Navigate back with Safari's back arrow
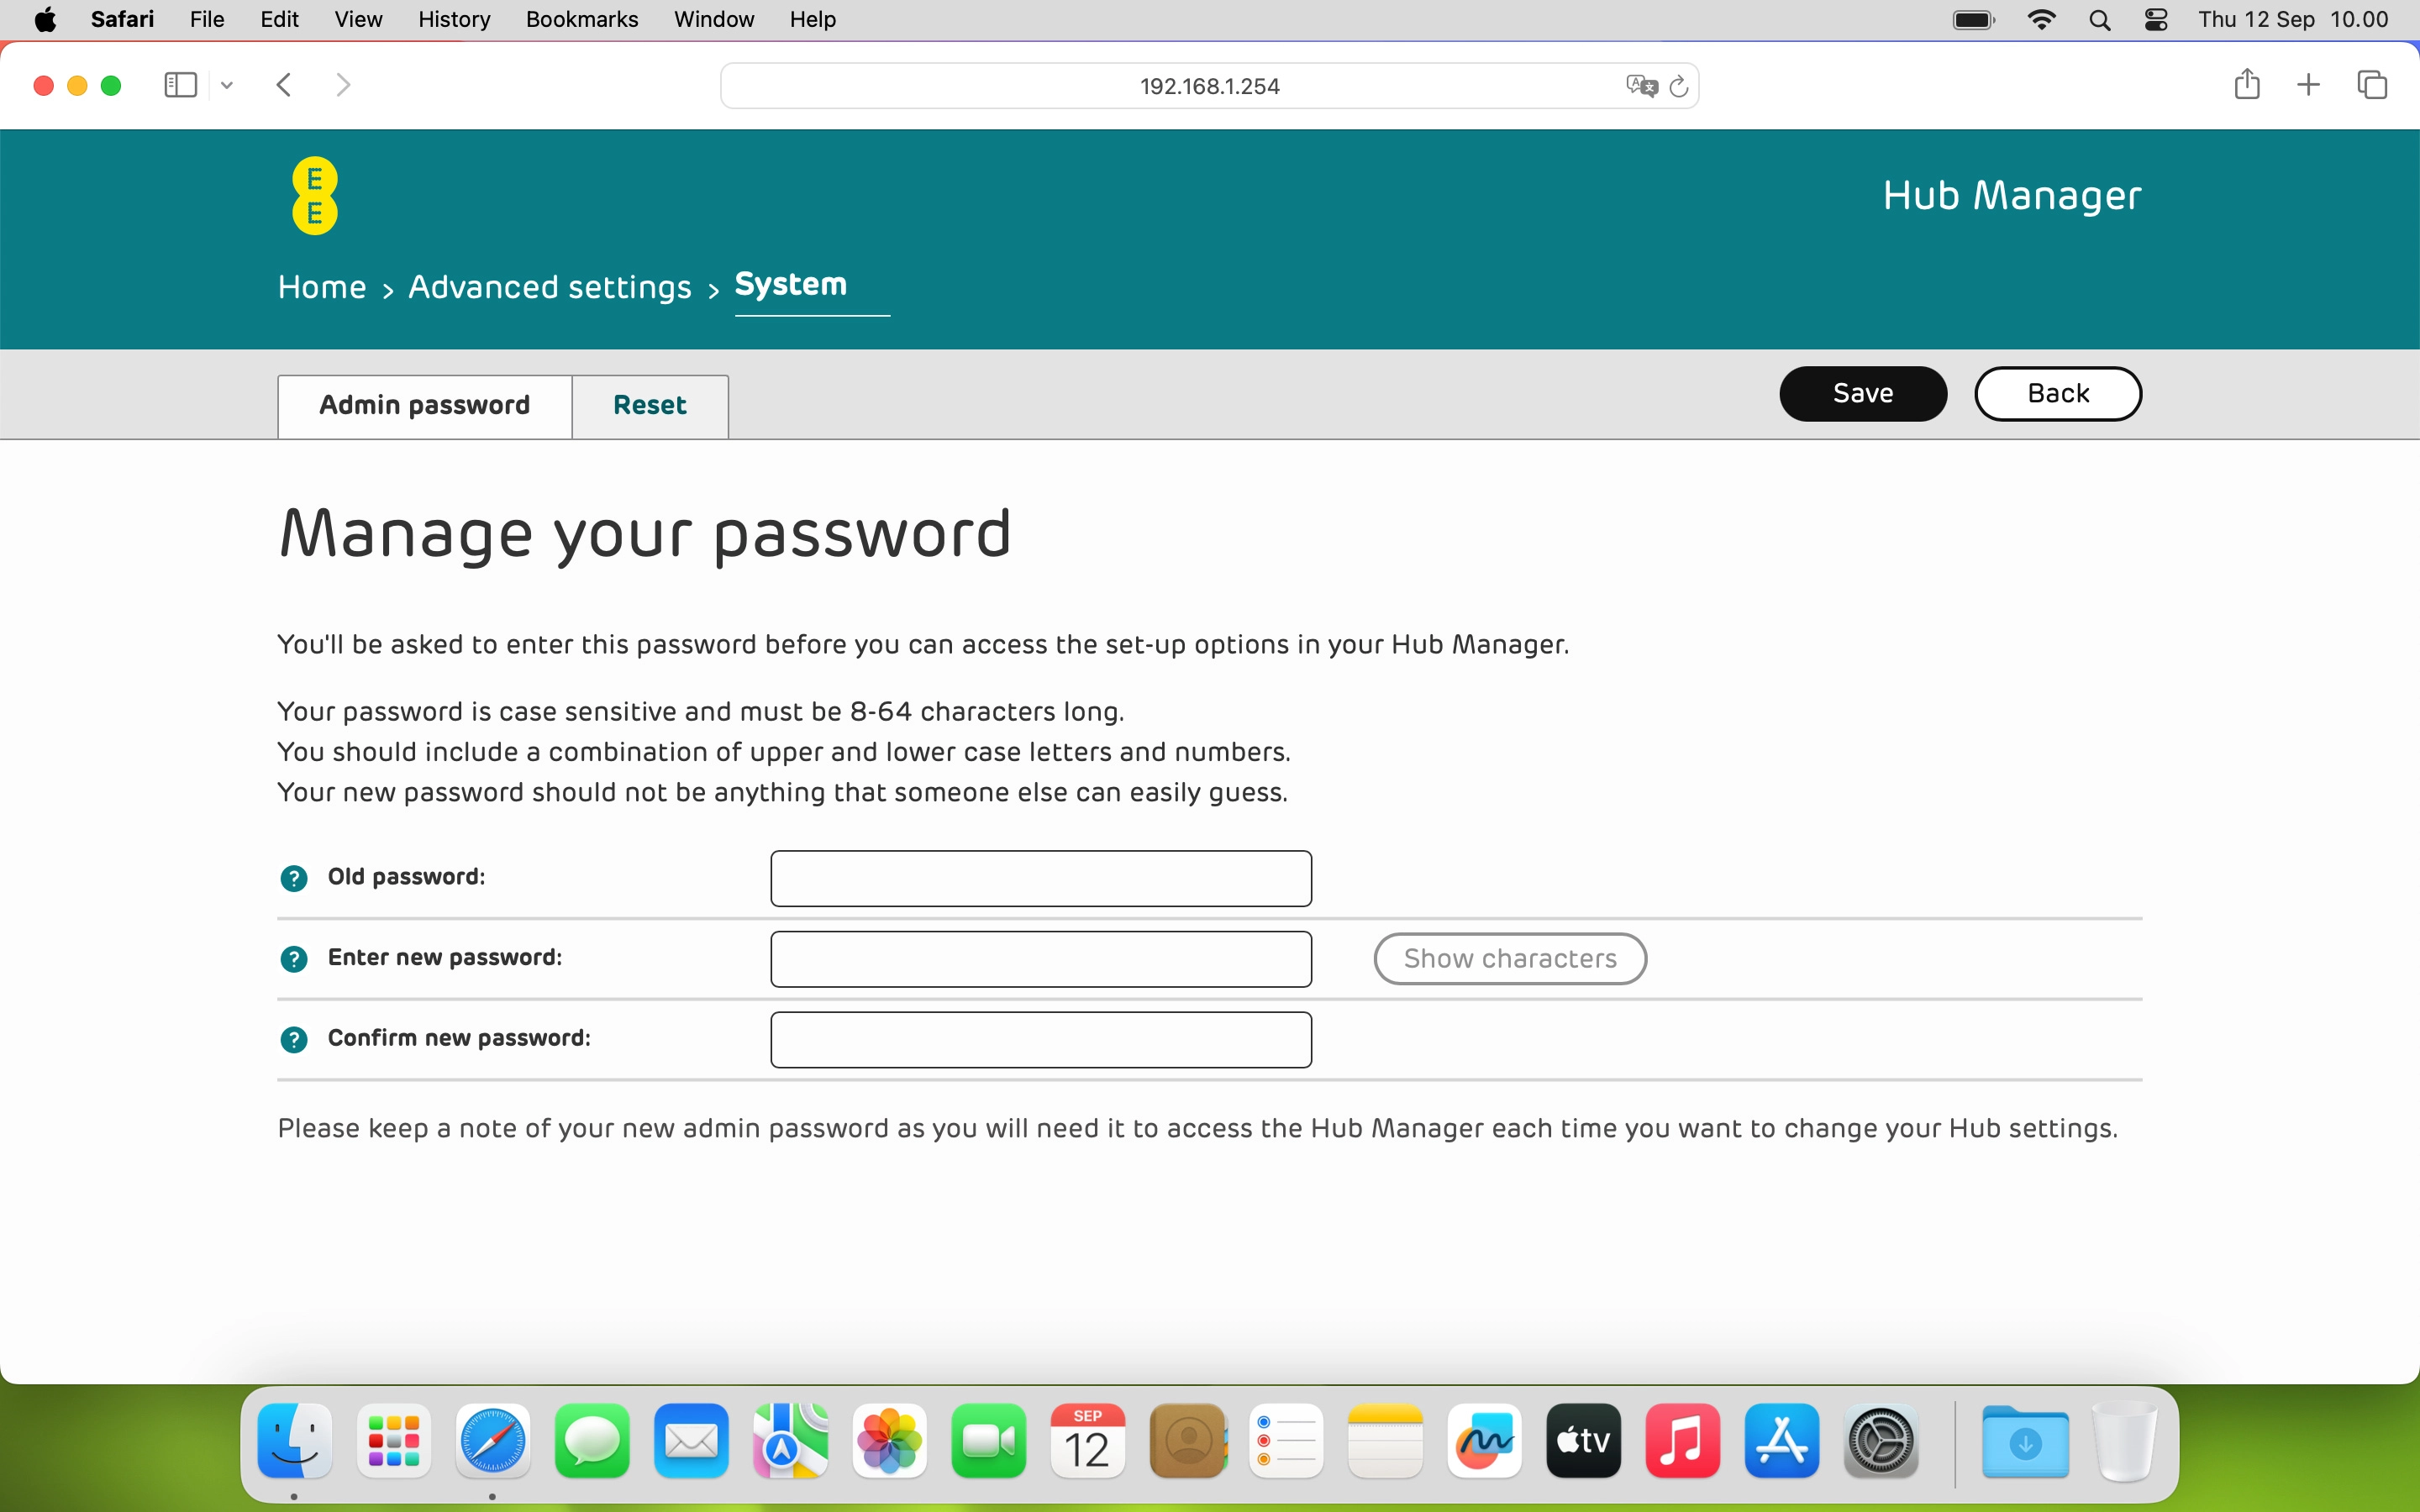Screen dimensions: 2420x1512 click(284, 85)
